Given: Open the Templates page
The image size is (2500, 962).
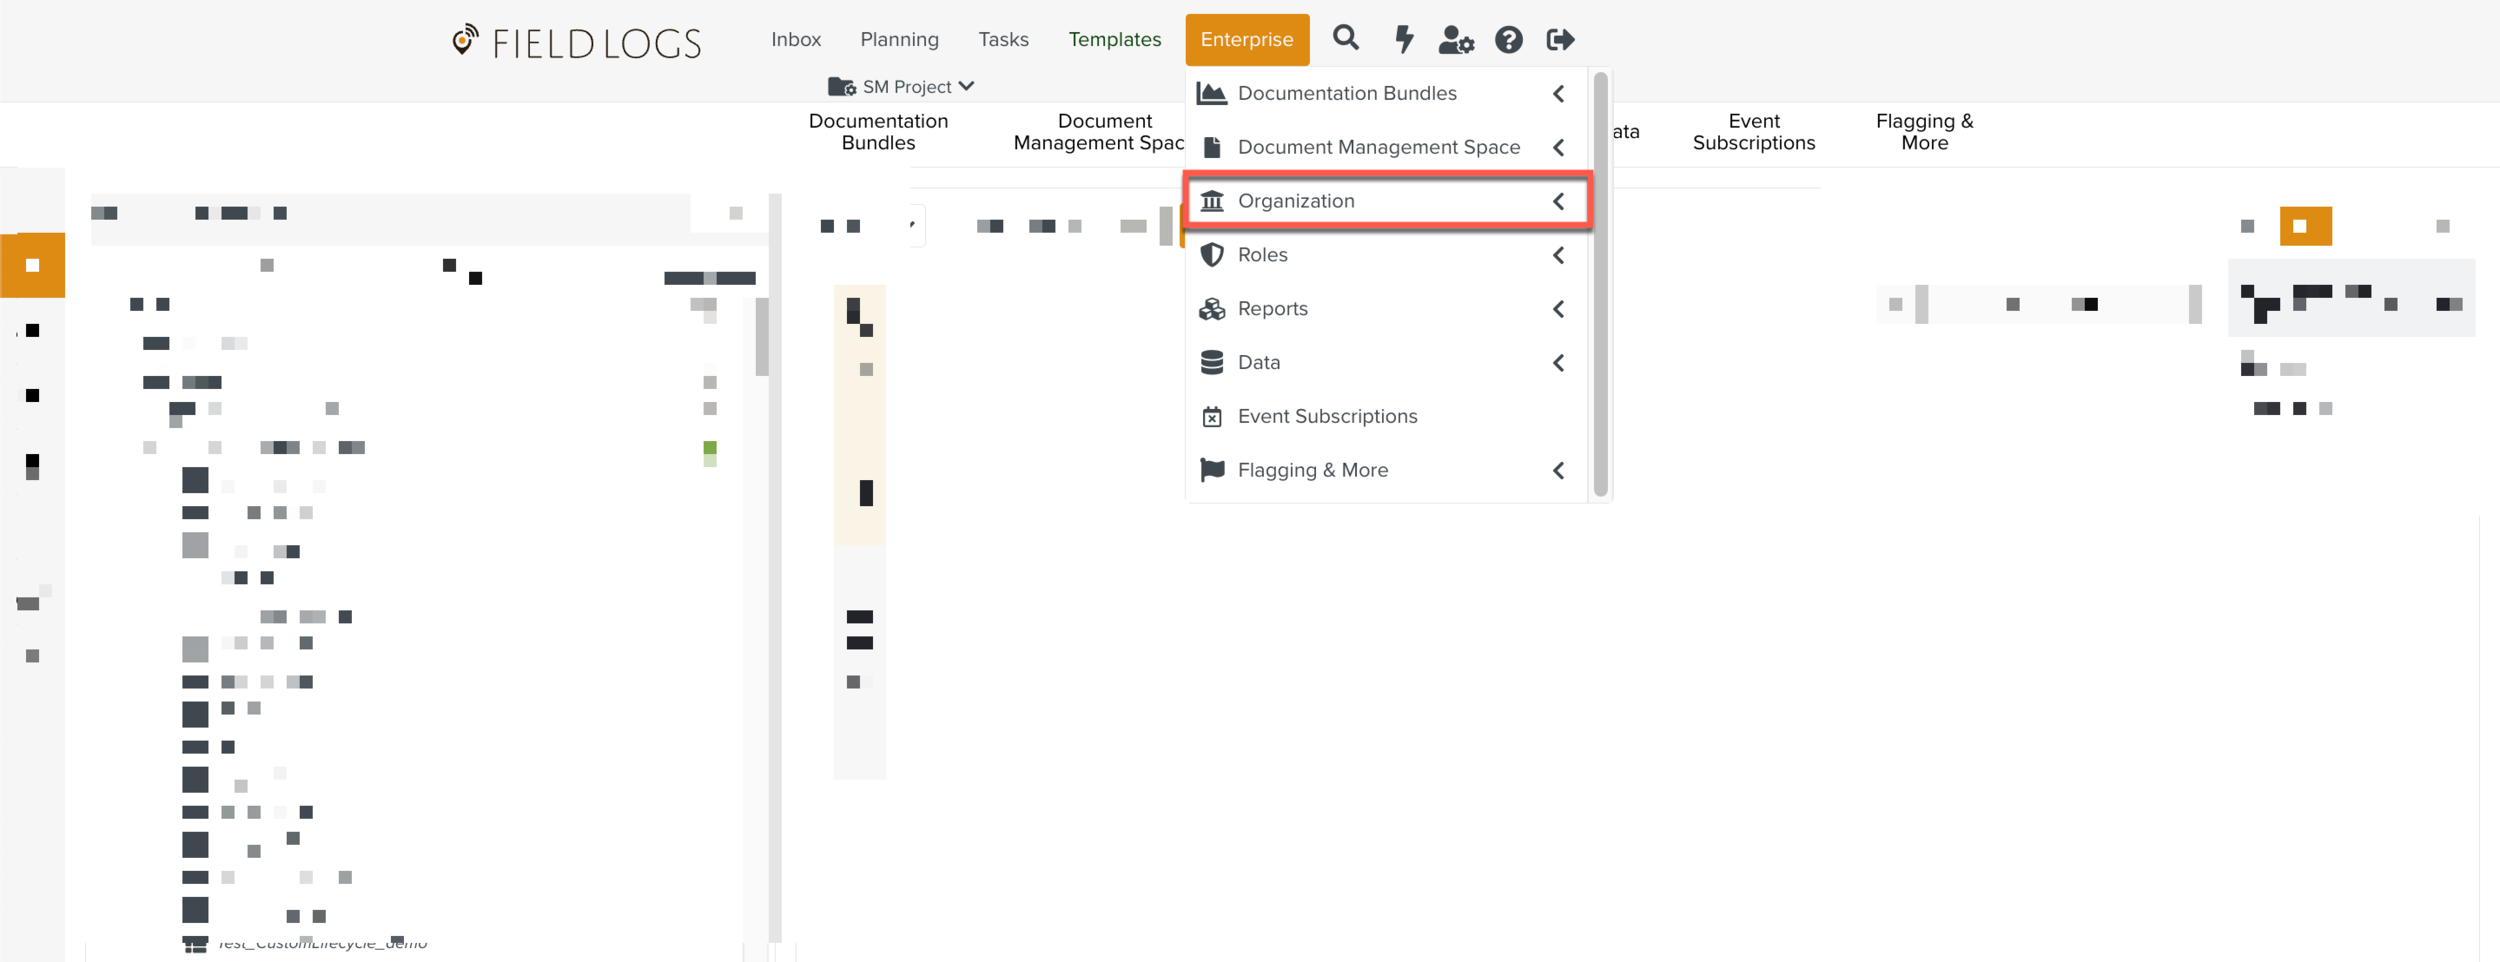Looking at the screenshot, I should click(x=1114, y=40).
